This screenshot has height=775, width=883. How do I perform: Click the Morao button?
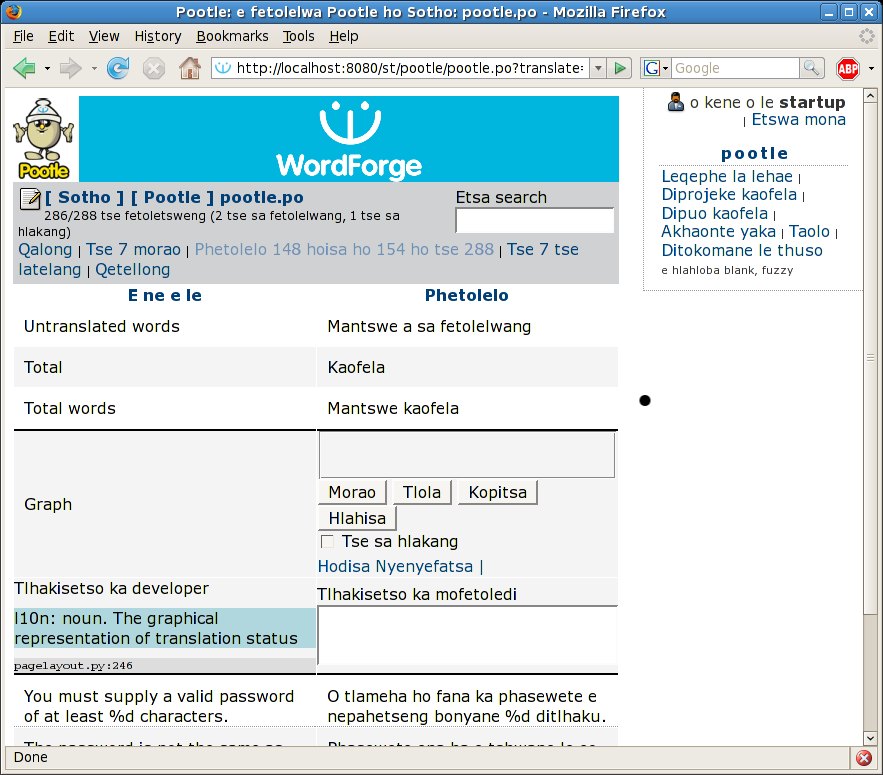tap(353, 492)
